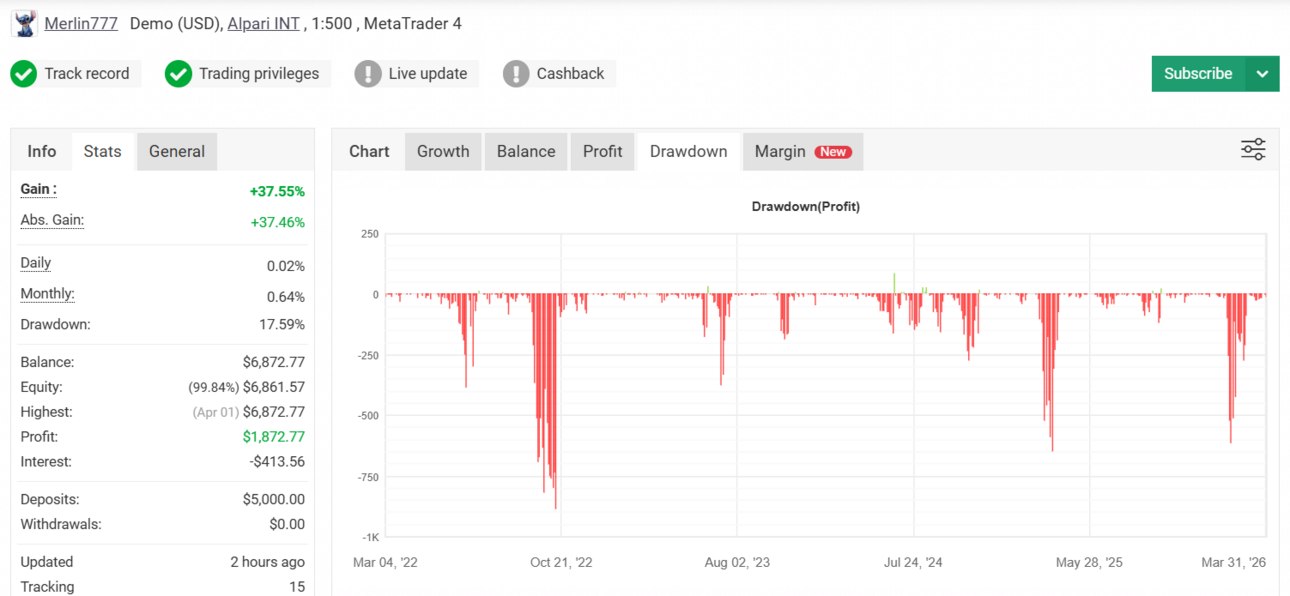This screenshot has height=596, width=1290.
Task: Open chart settings sliders icon
Action: 1253,150
